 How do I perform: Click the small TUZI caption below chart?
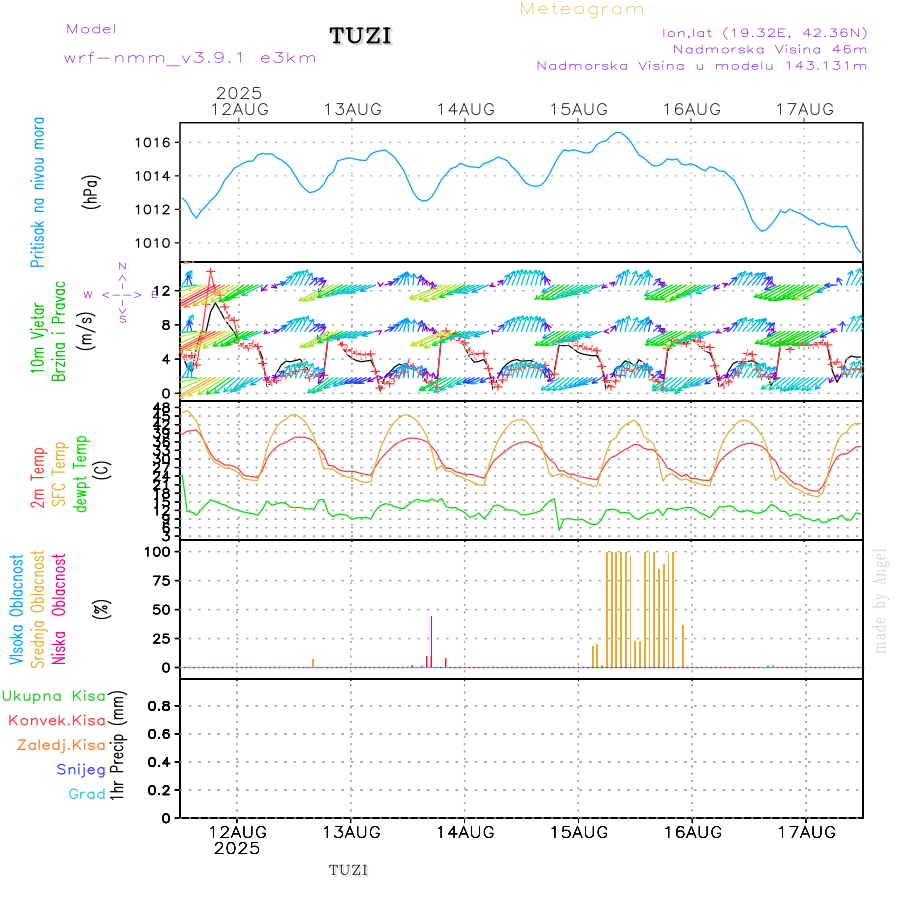[x=348, y=870]
